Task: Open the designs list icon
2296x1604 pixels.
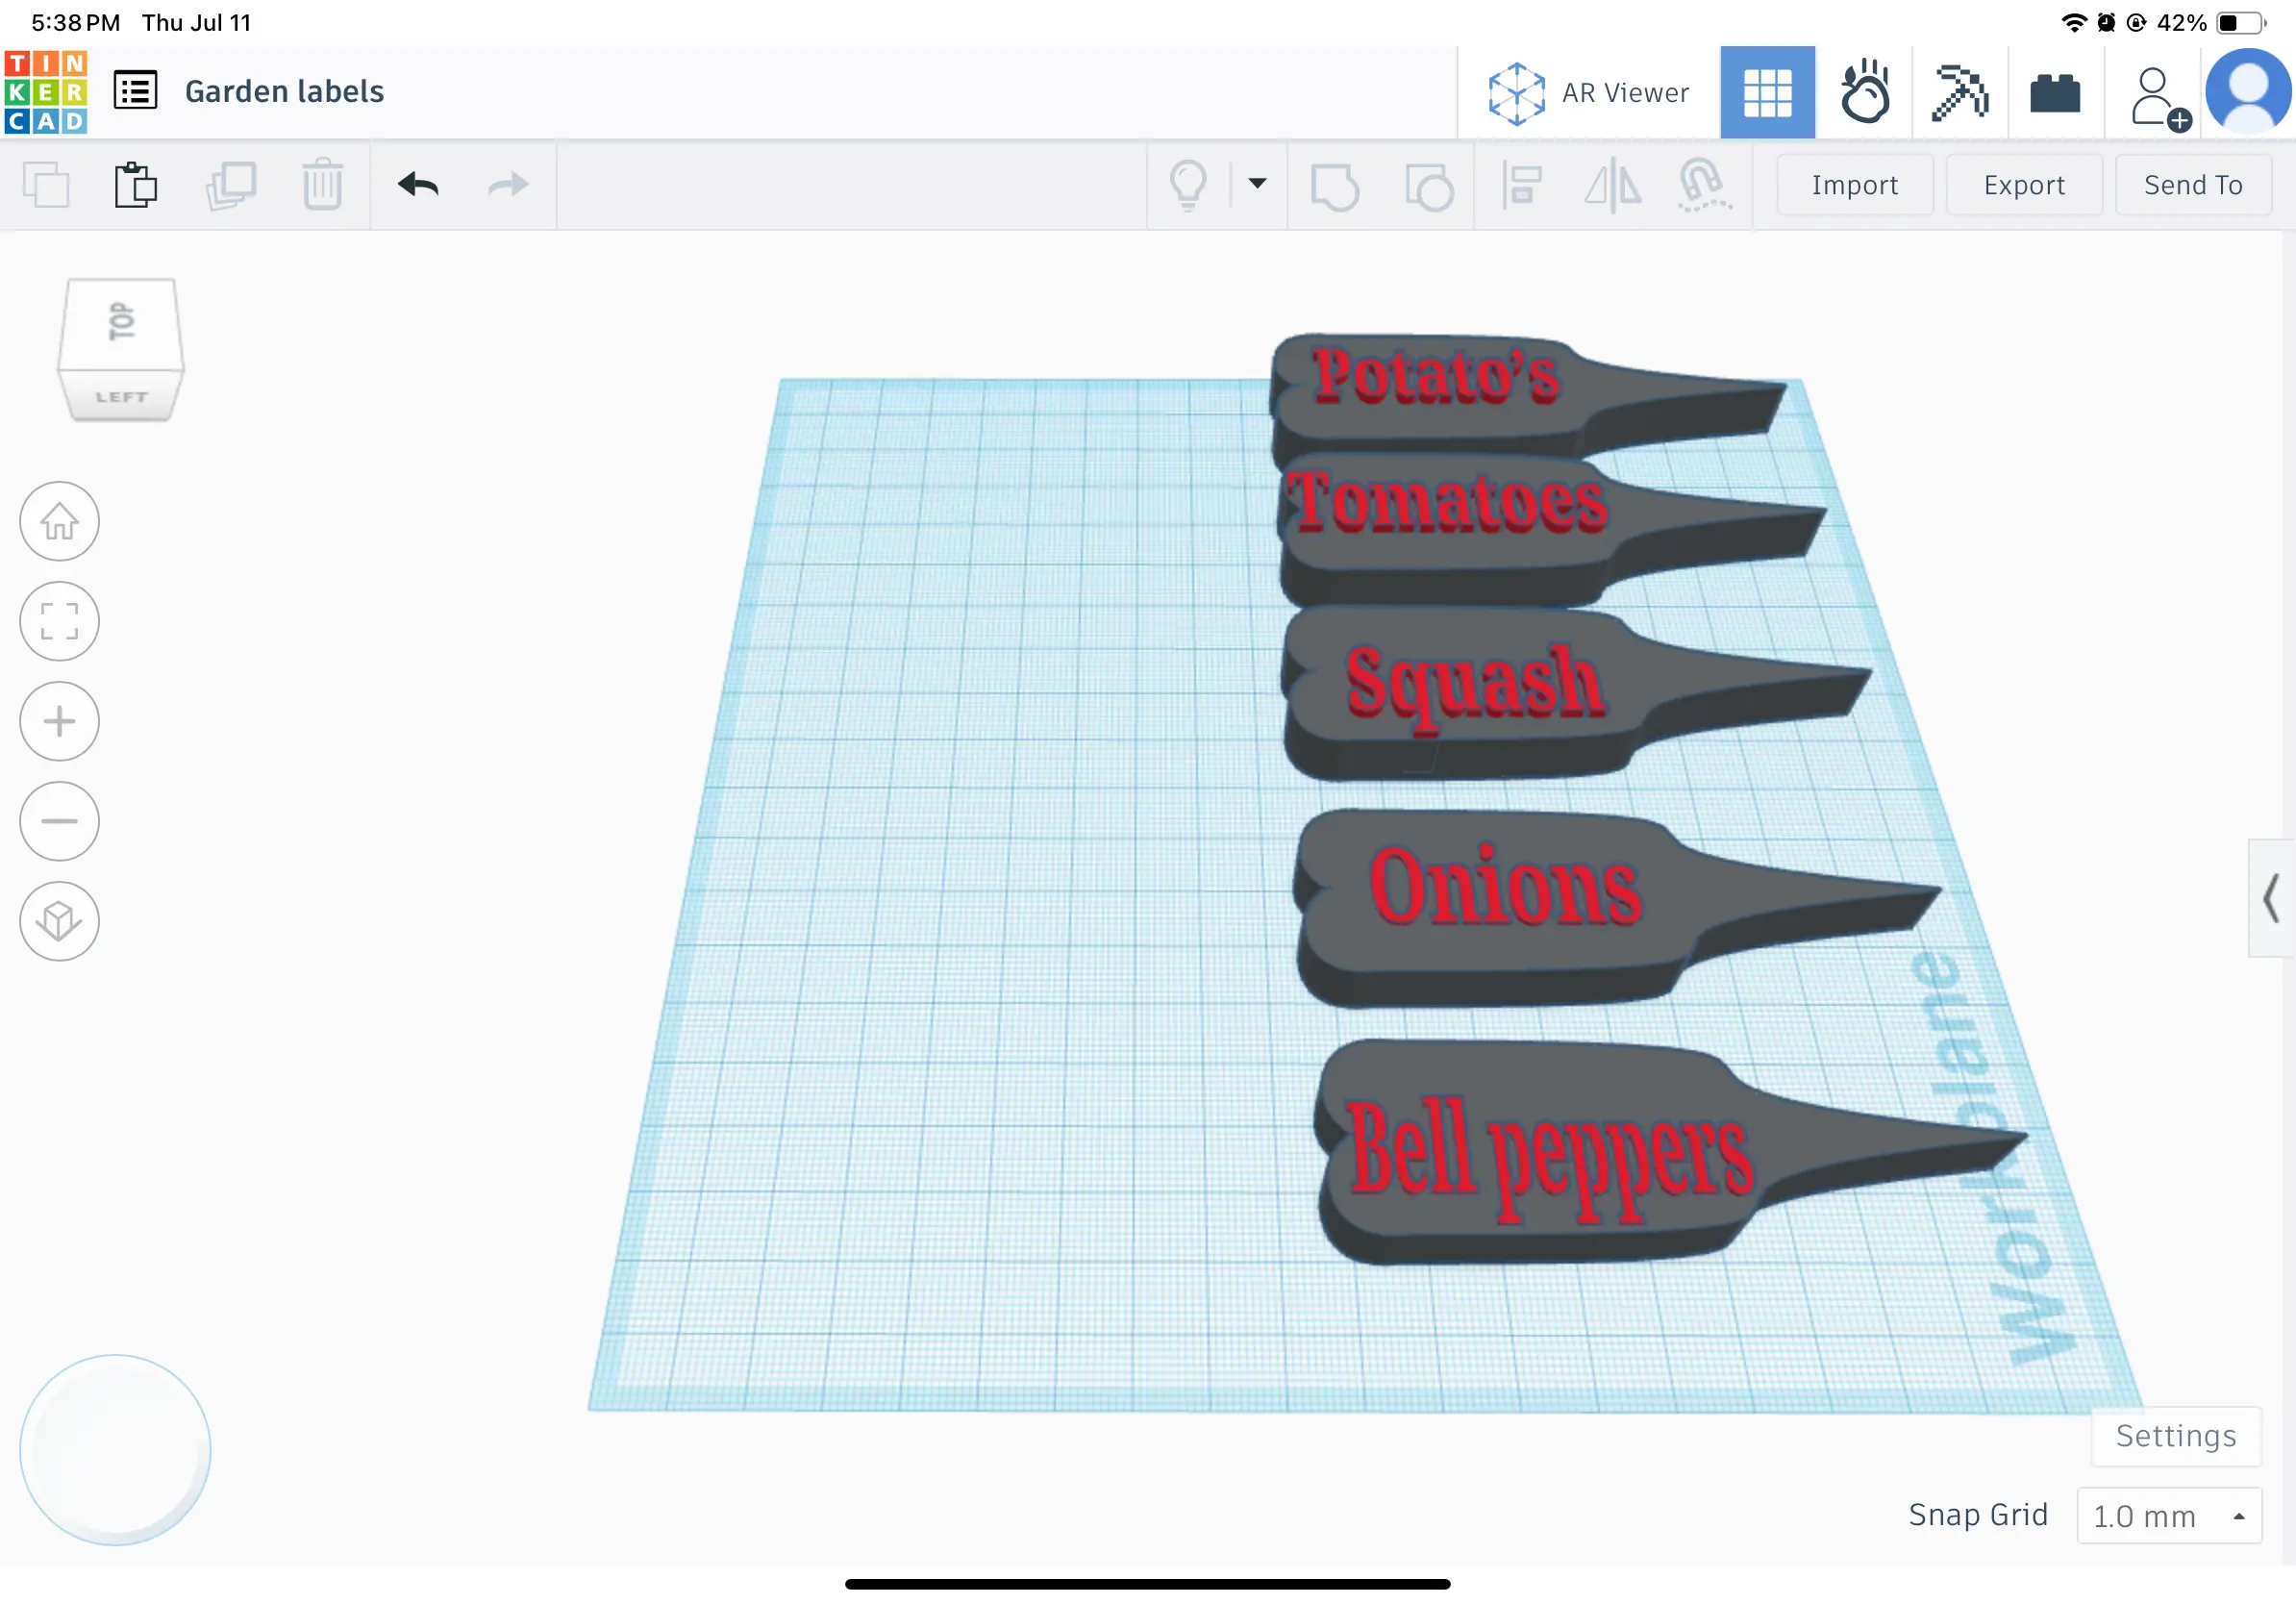Action: pyautogui.click(x=135, y=91)
